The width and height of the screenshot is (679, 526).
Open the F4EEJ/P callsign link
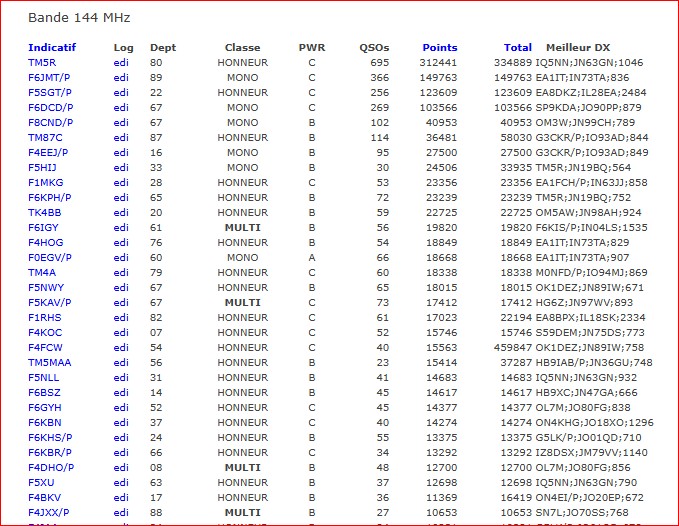[48, 152]
